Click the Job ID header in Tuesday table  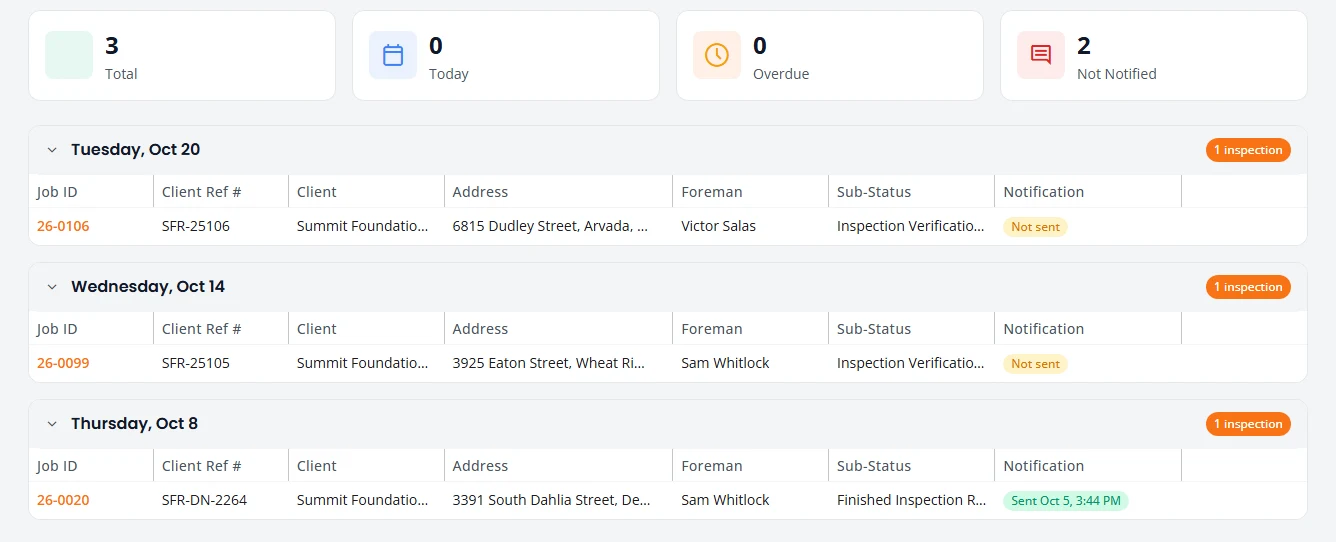click(57, 192)
